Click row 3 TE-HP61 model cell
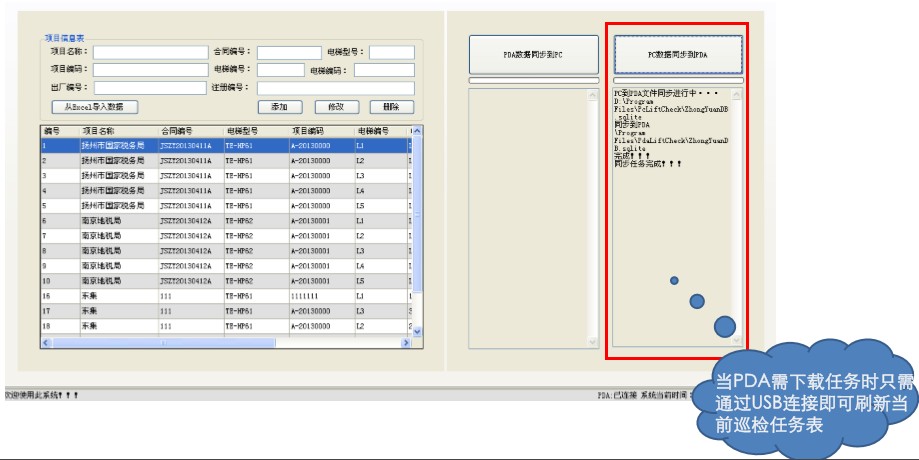This screenshot has height=460, width=919. (x=257, y=176)
